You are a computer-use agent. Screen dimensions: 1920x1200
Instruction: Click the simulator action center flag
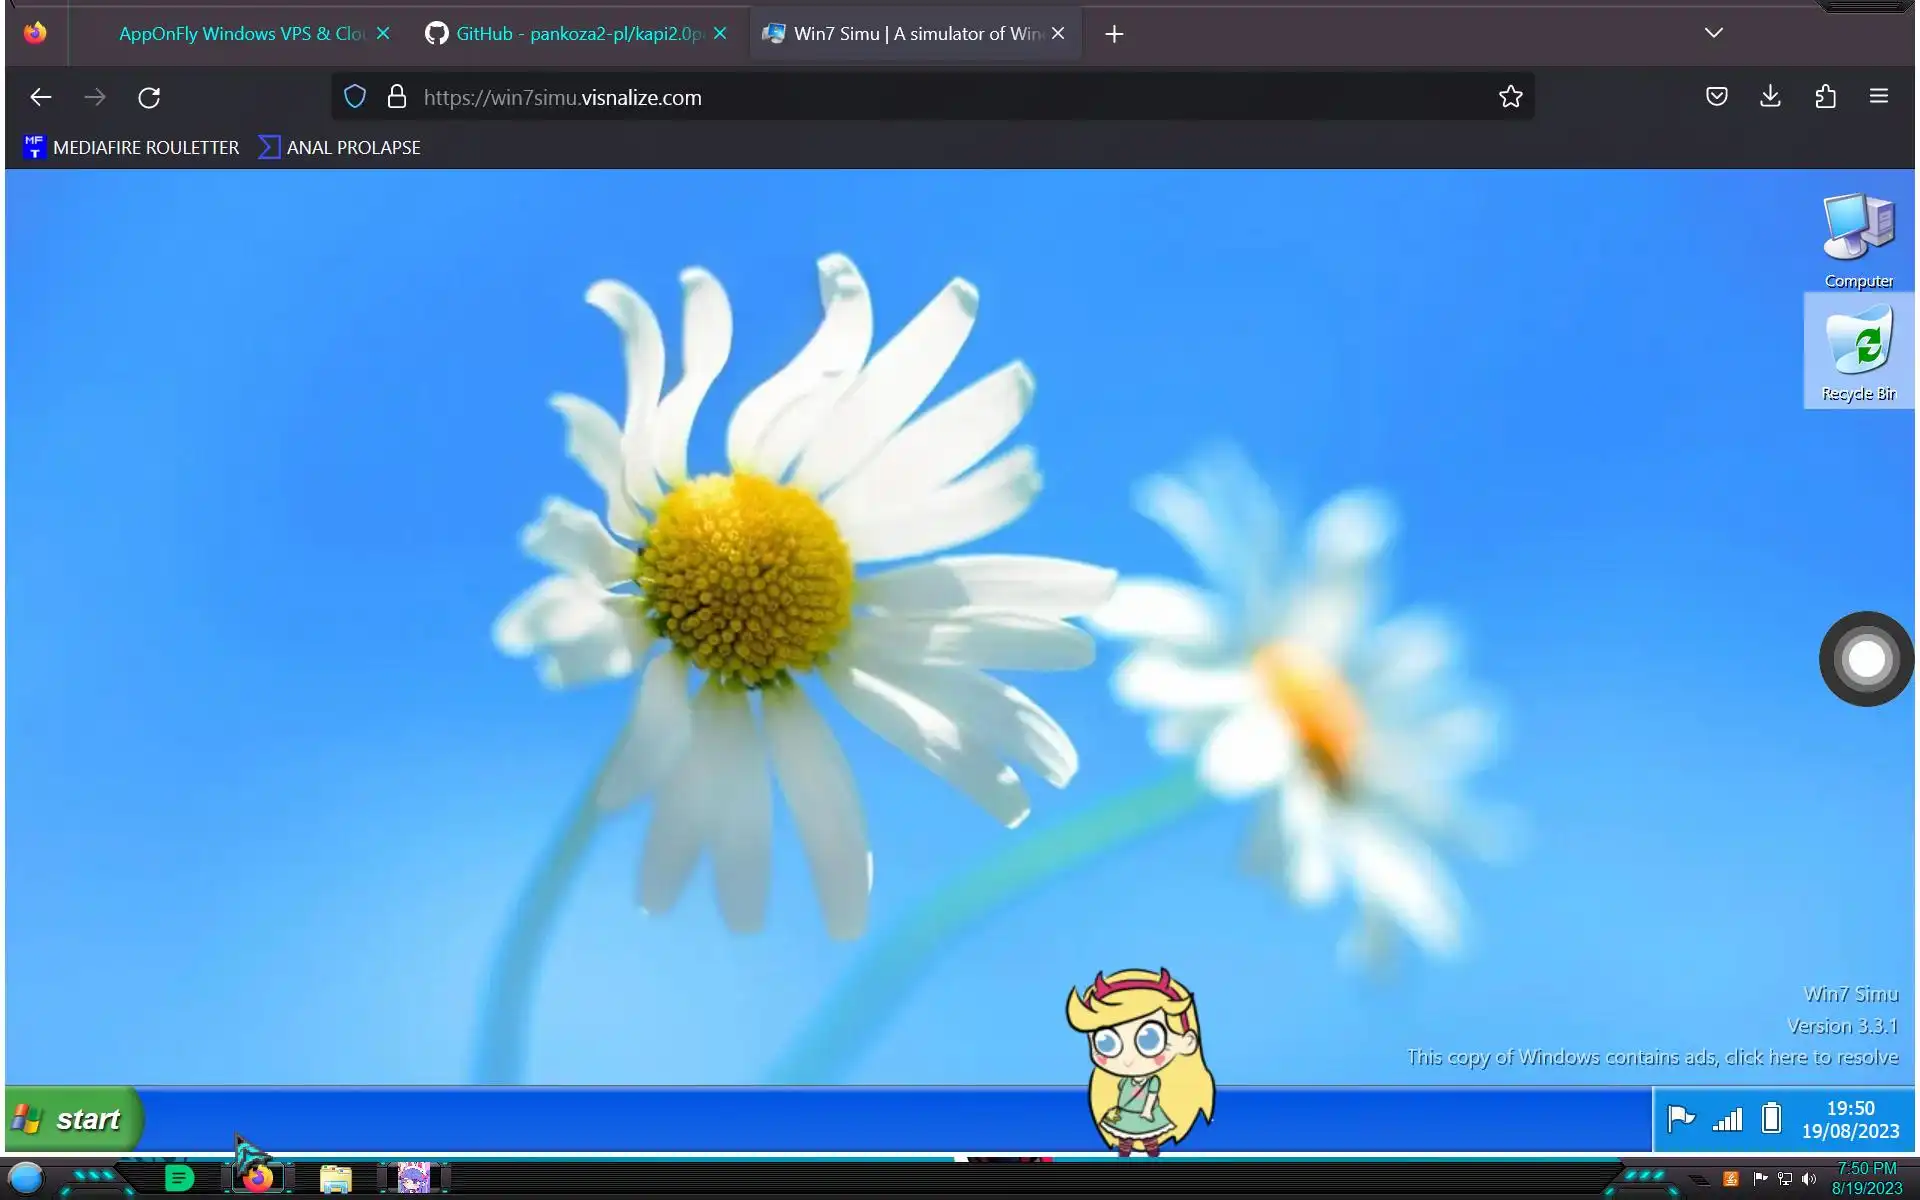pos(1681,1118)
